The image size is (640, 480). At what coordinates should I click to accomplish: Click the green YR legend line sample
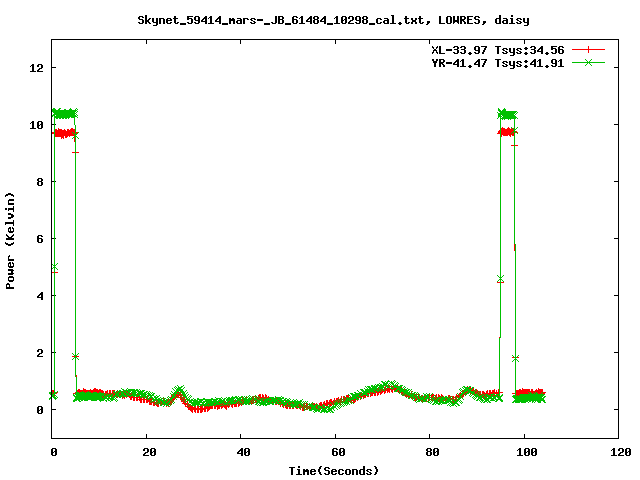[x=588, y=62]
